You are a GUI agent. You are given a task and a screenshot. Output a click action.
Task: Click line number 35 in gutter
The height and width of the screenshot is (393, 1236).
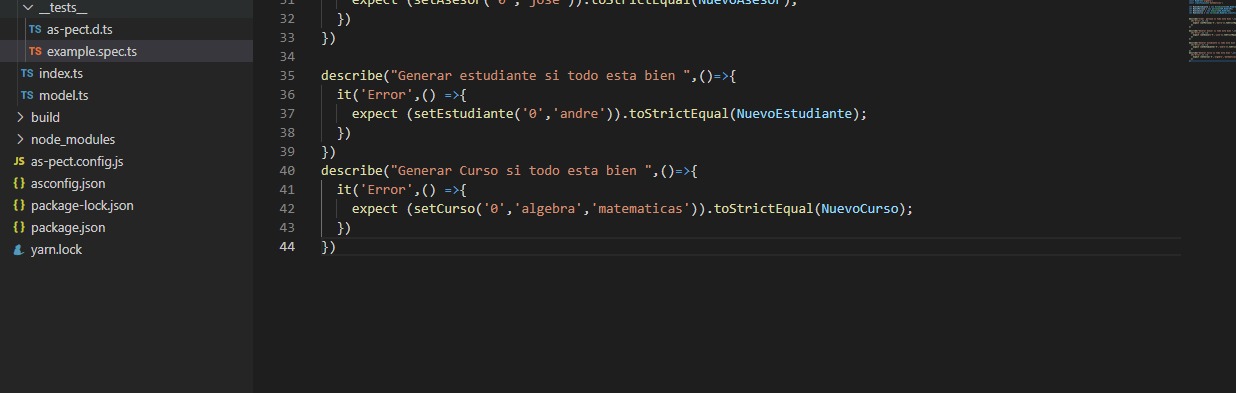[287, 75]
